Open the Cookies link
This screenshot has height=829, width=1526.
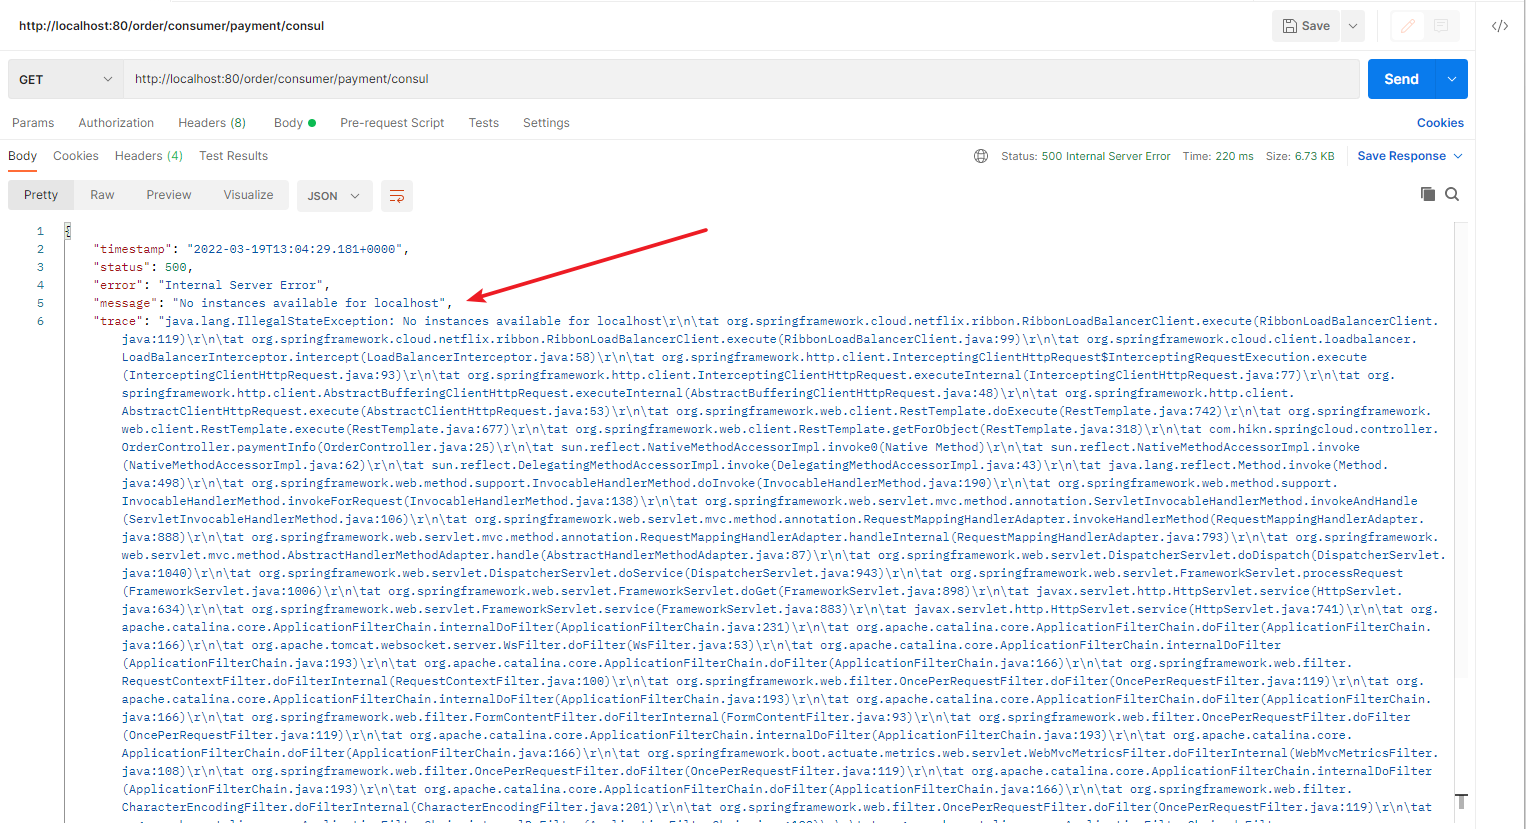click(x=1439, y=122)
